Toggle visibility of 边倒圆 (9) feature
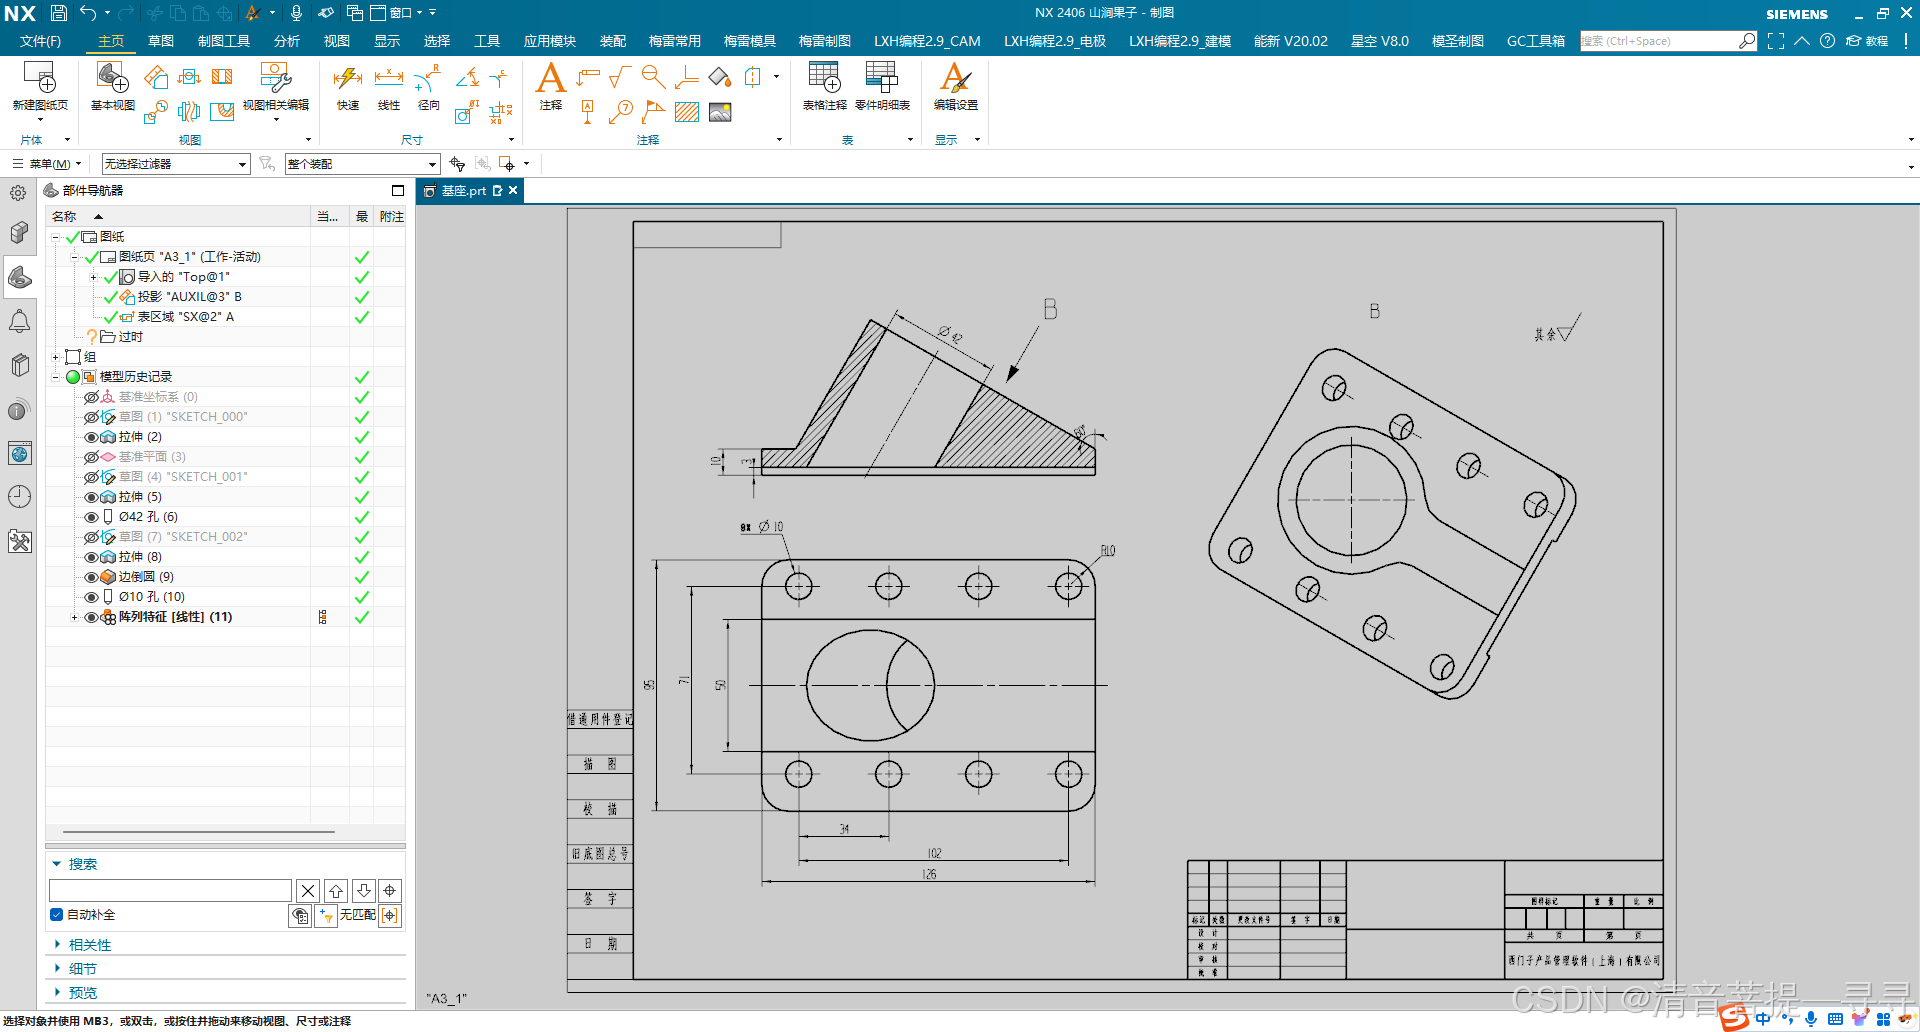Image resolution: width=1920 pixels, height=1032 pixels. [91, 577]
